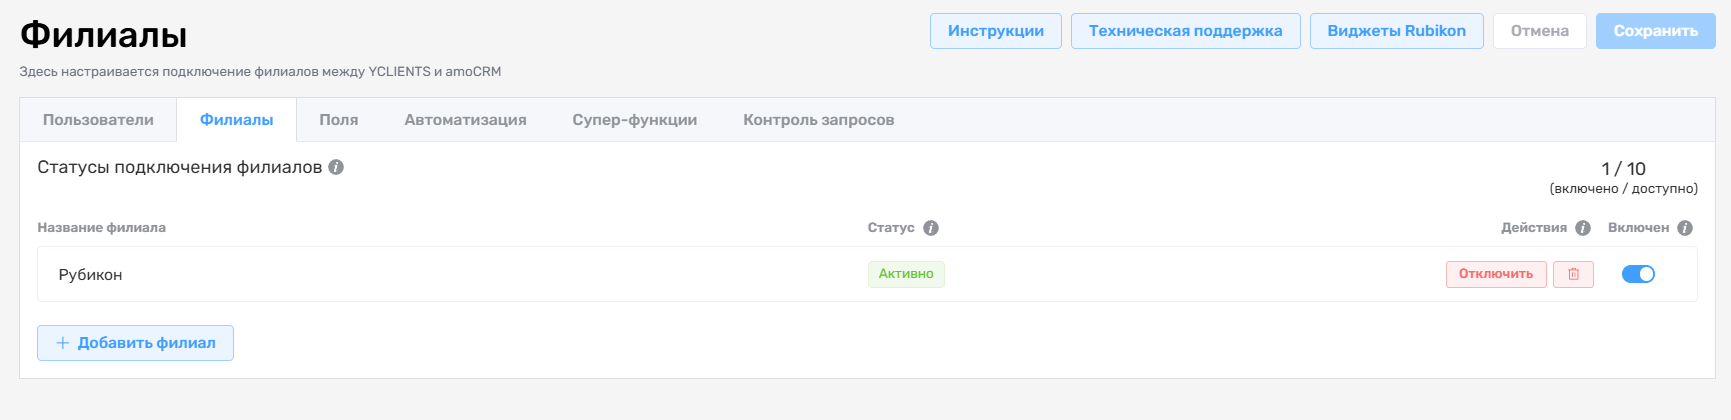Select the Филиалы tab

237,120
